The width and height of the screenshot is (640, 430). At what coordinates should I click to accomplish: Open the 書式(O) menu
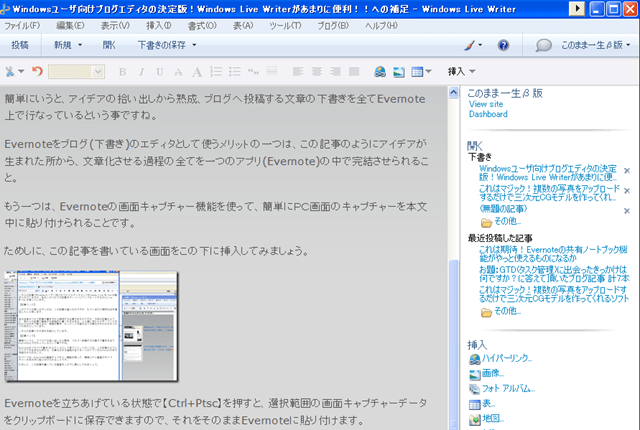[202, 26]
